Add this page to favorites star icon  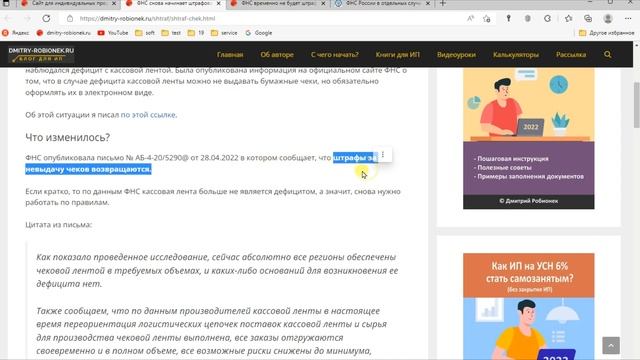487,18
